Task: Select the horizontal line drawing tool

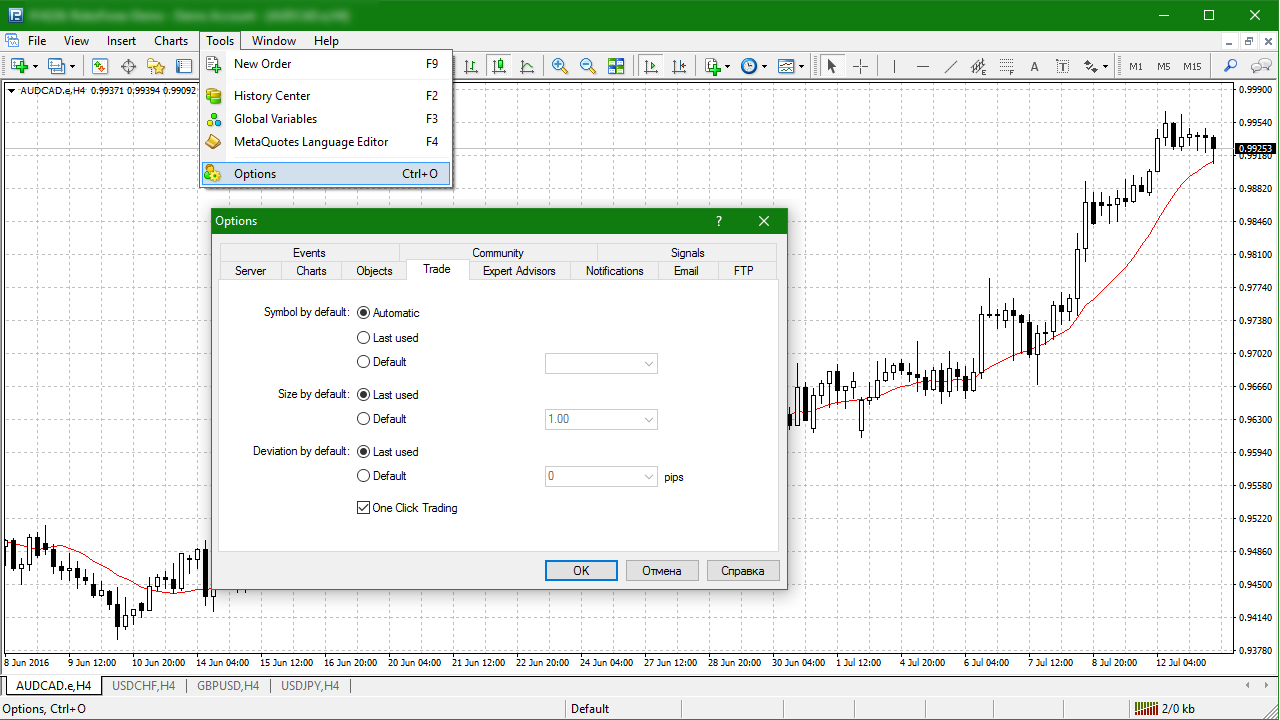Action: tap(923, 66)
